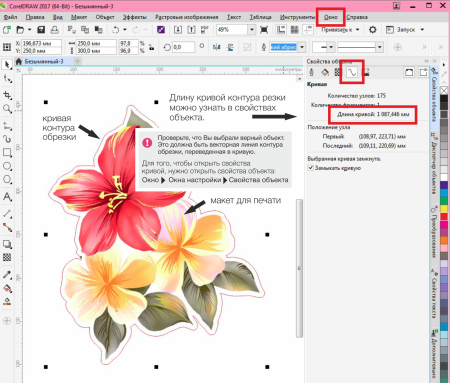This screenshot has width=450, height=383.
Task: Choose the Zoom magnifier tool
Action: pos(7,109)
